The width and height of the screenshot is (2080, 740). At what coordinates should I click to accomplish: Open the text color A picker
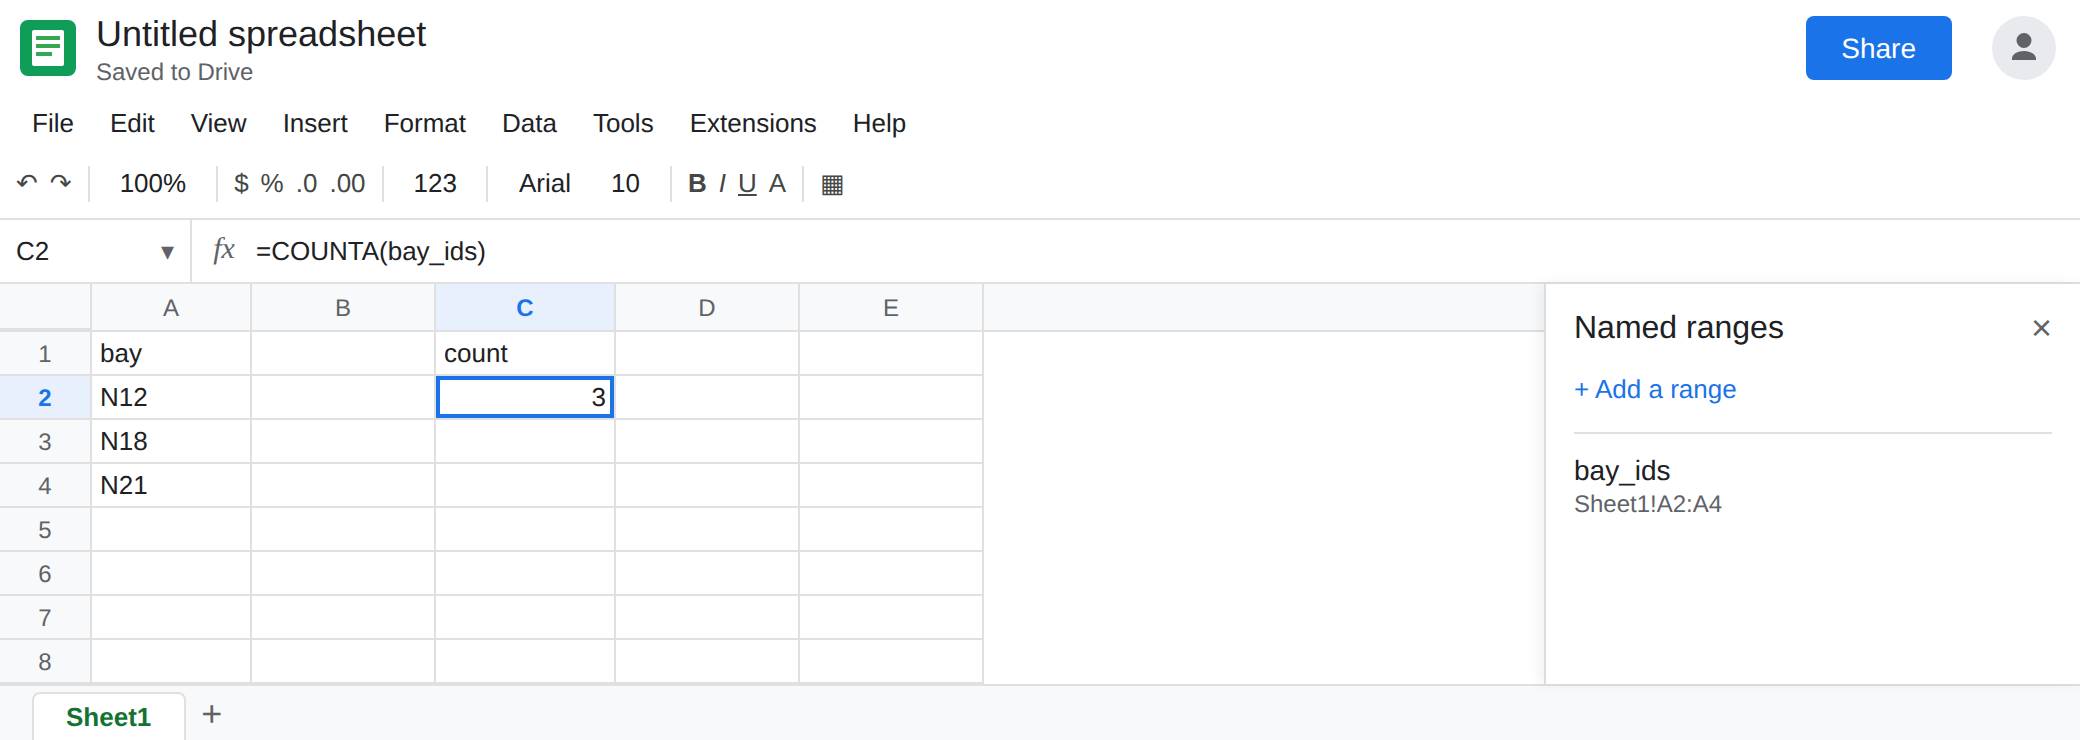[777, 184]
